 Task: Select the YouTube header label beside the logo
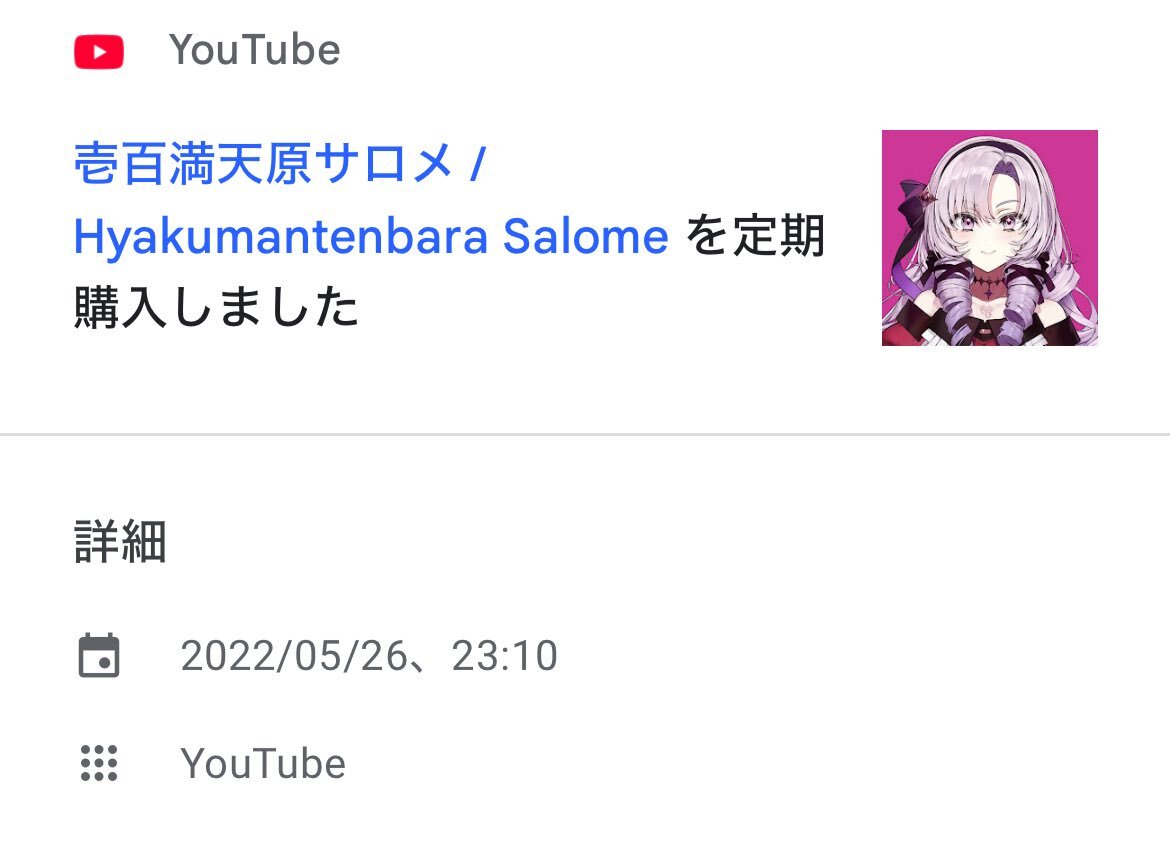(254, 50)
